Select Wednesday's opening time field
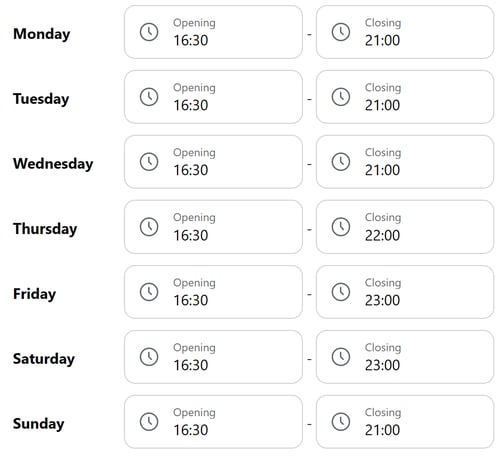Screen dimensions: 503x456 point(213,162)
